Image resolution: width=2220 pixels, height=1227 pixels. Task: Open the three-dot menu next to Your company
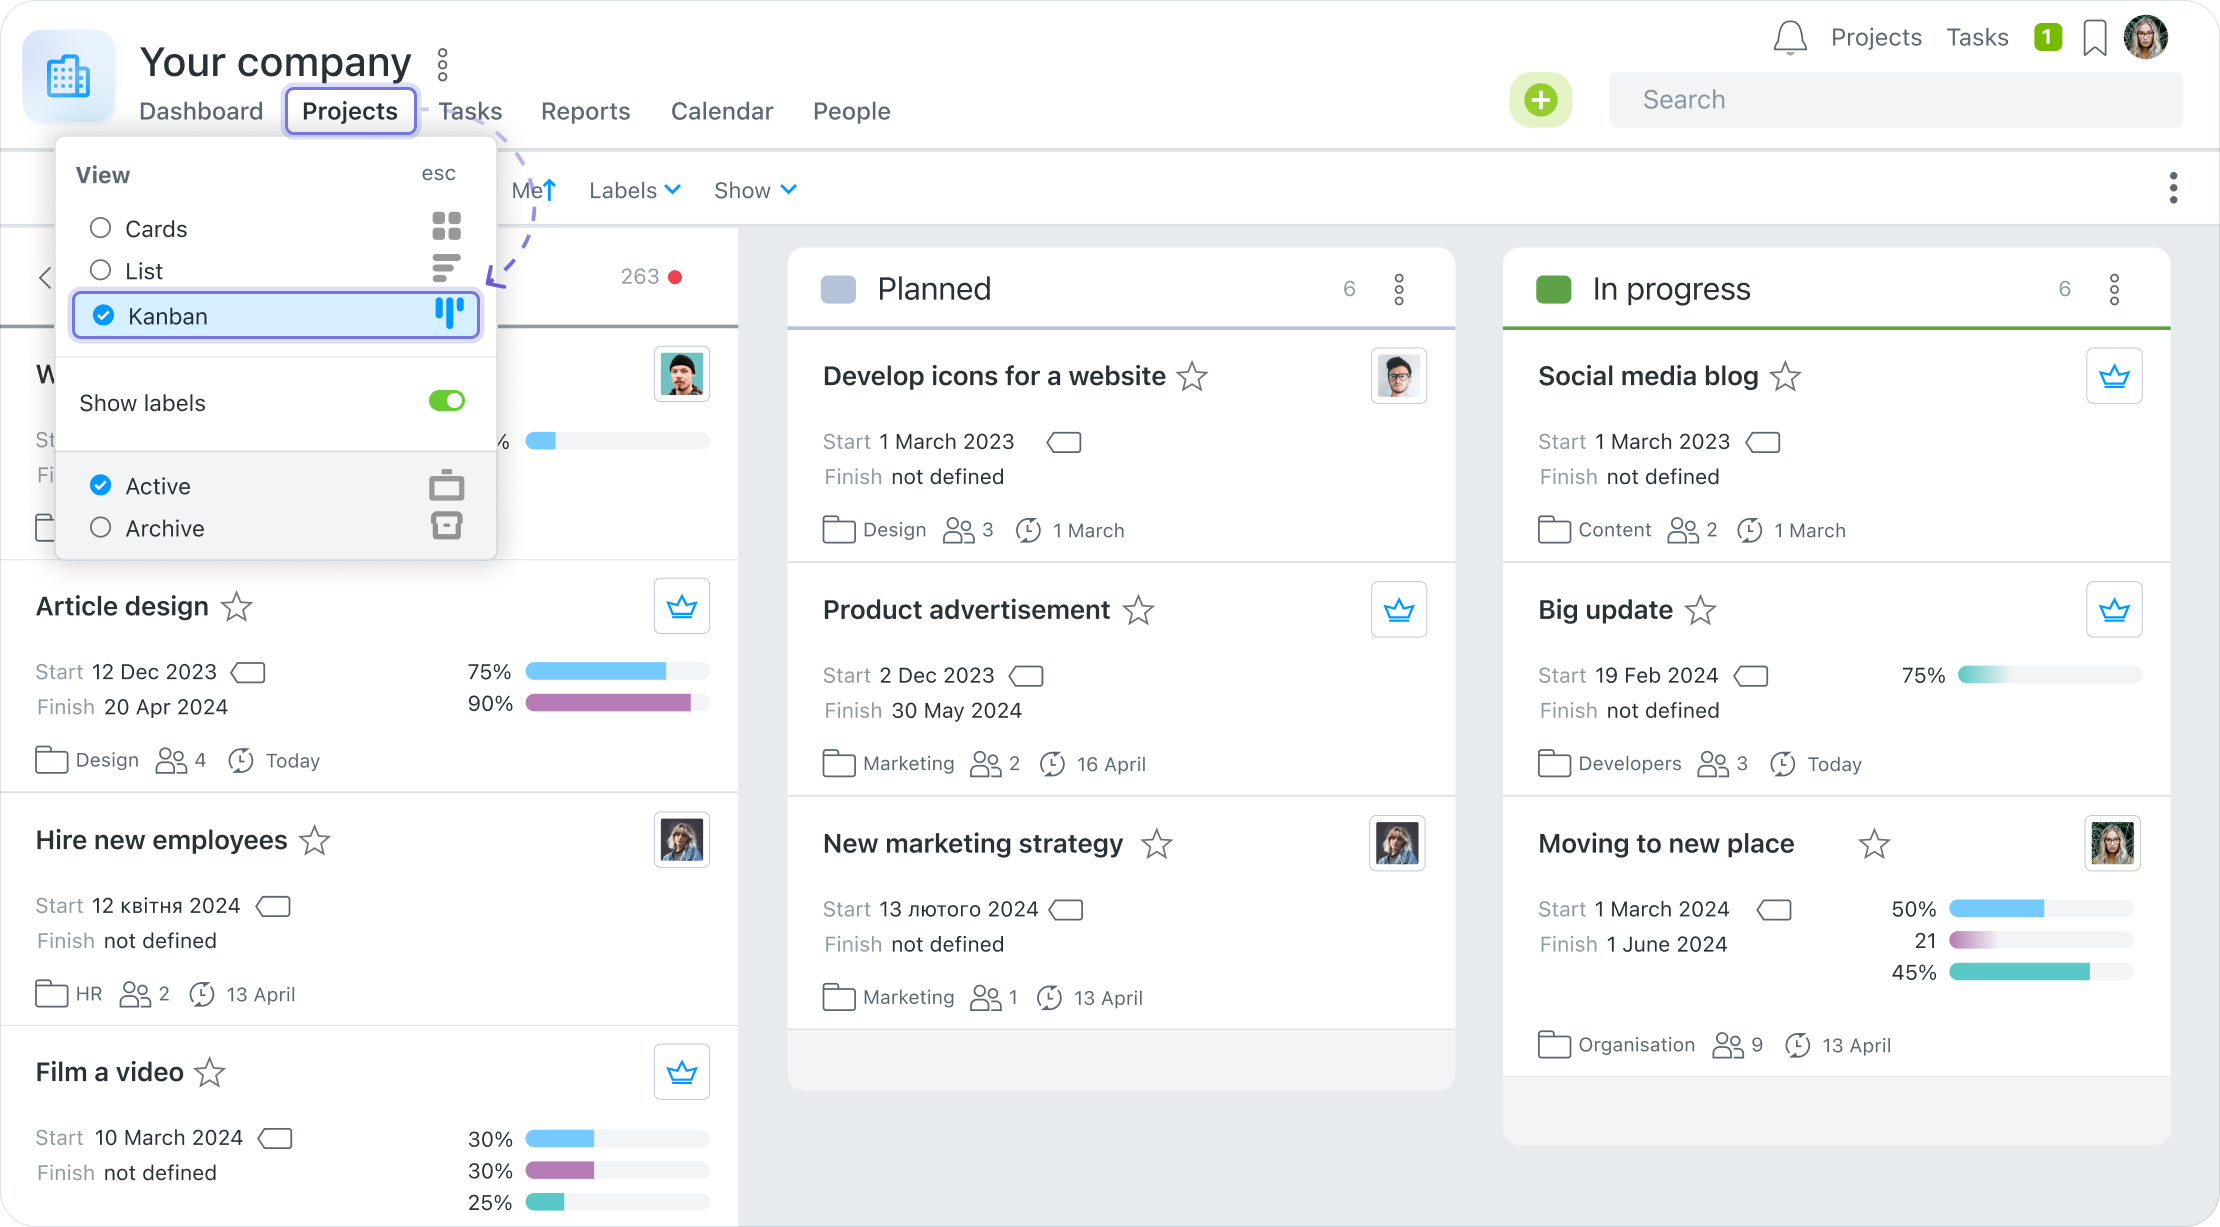click(441, 64)
